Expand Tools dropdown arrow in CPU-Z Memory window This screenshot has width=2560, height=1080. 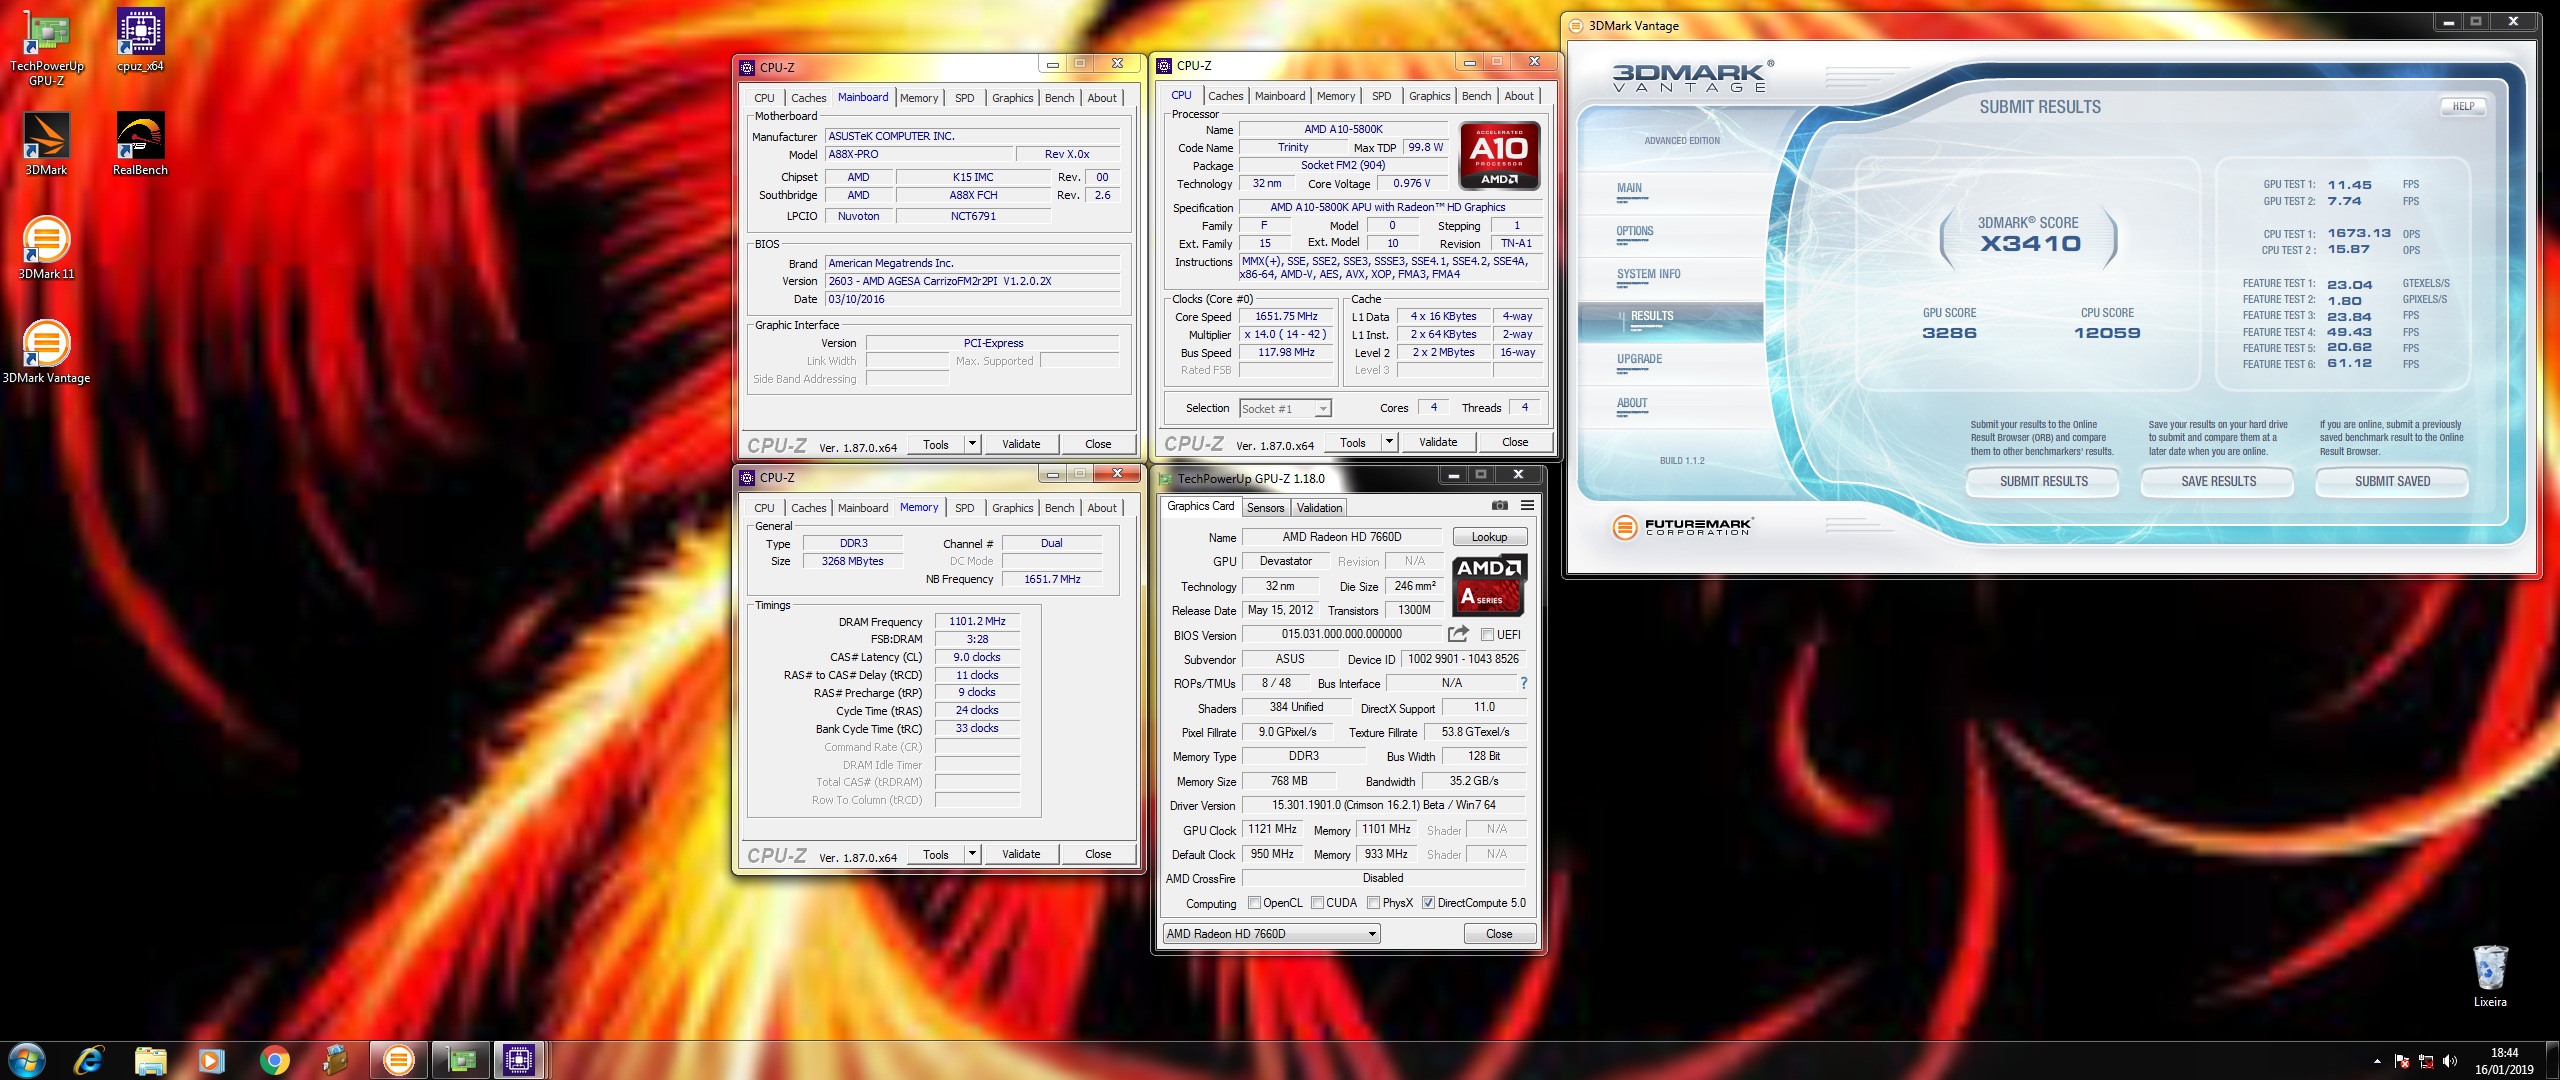972,854
